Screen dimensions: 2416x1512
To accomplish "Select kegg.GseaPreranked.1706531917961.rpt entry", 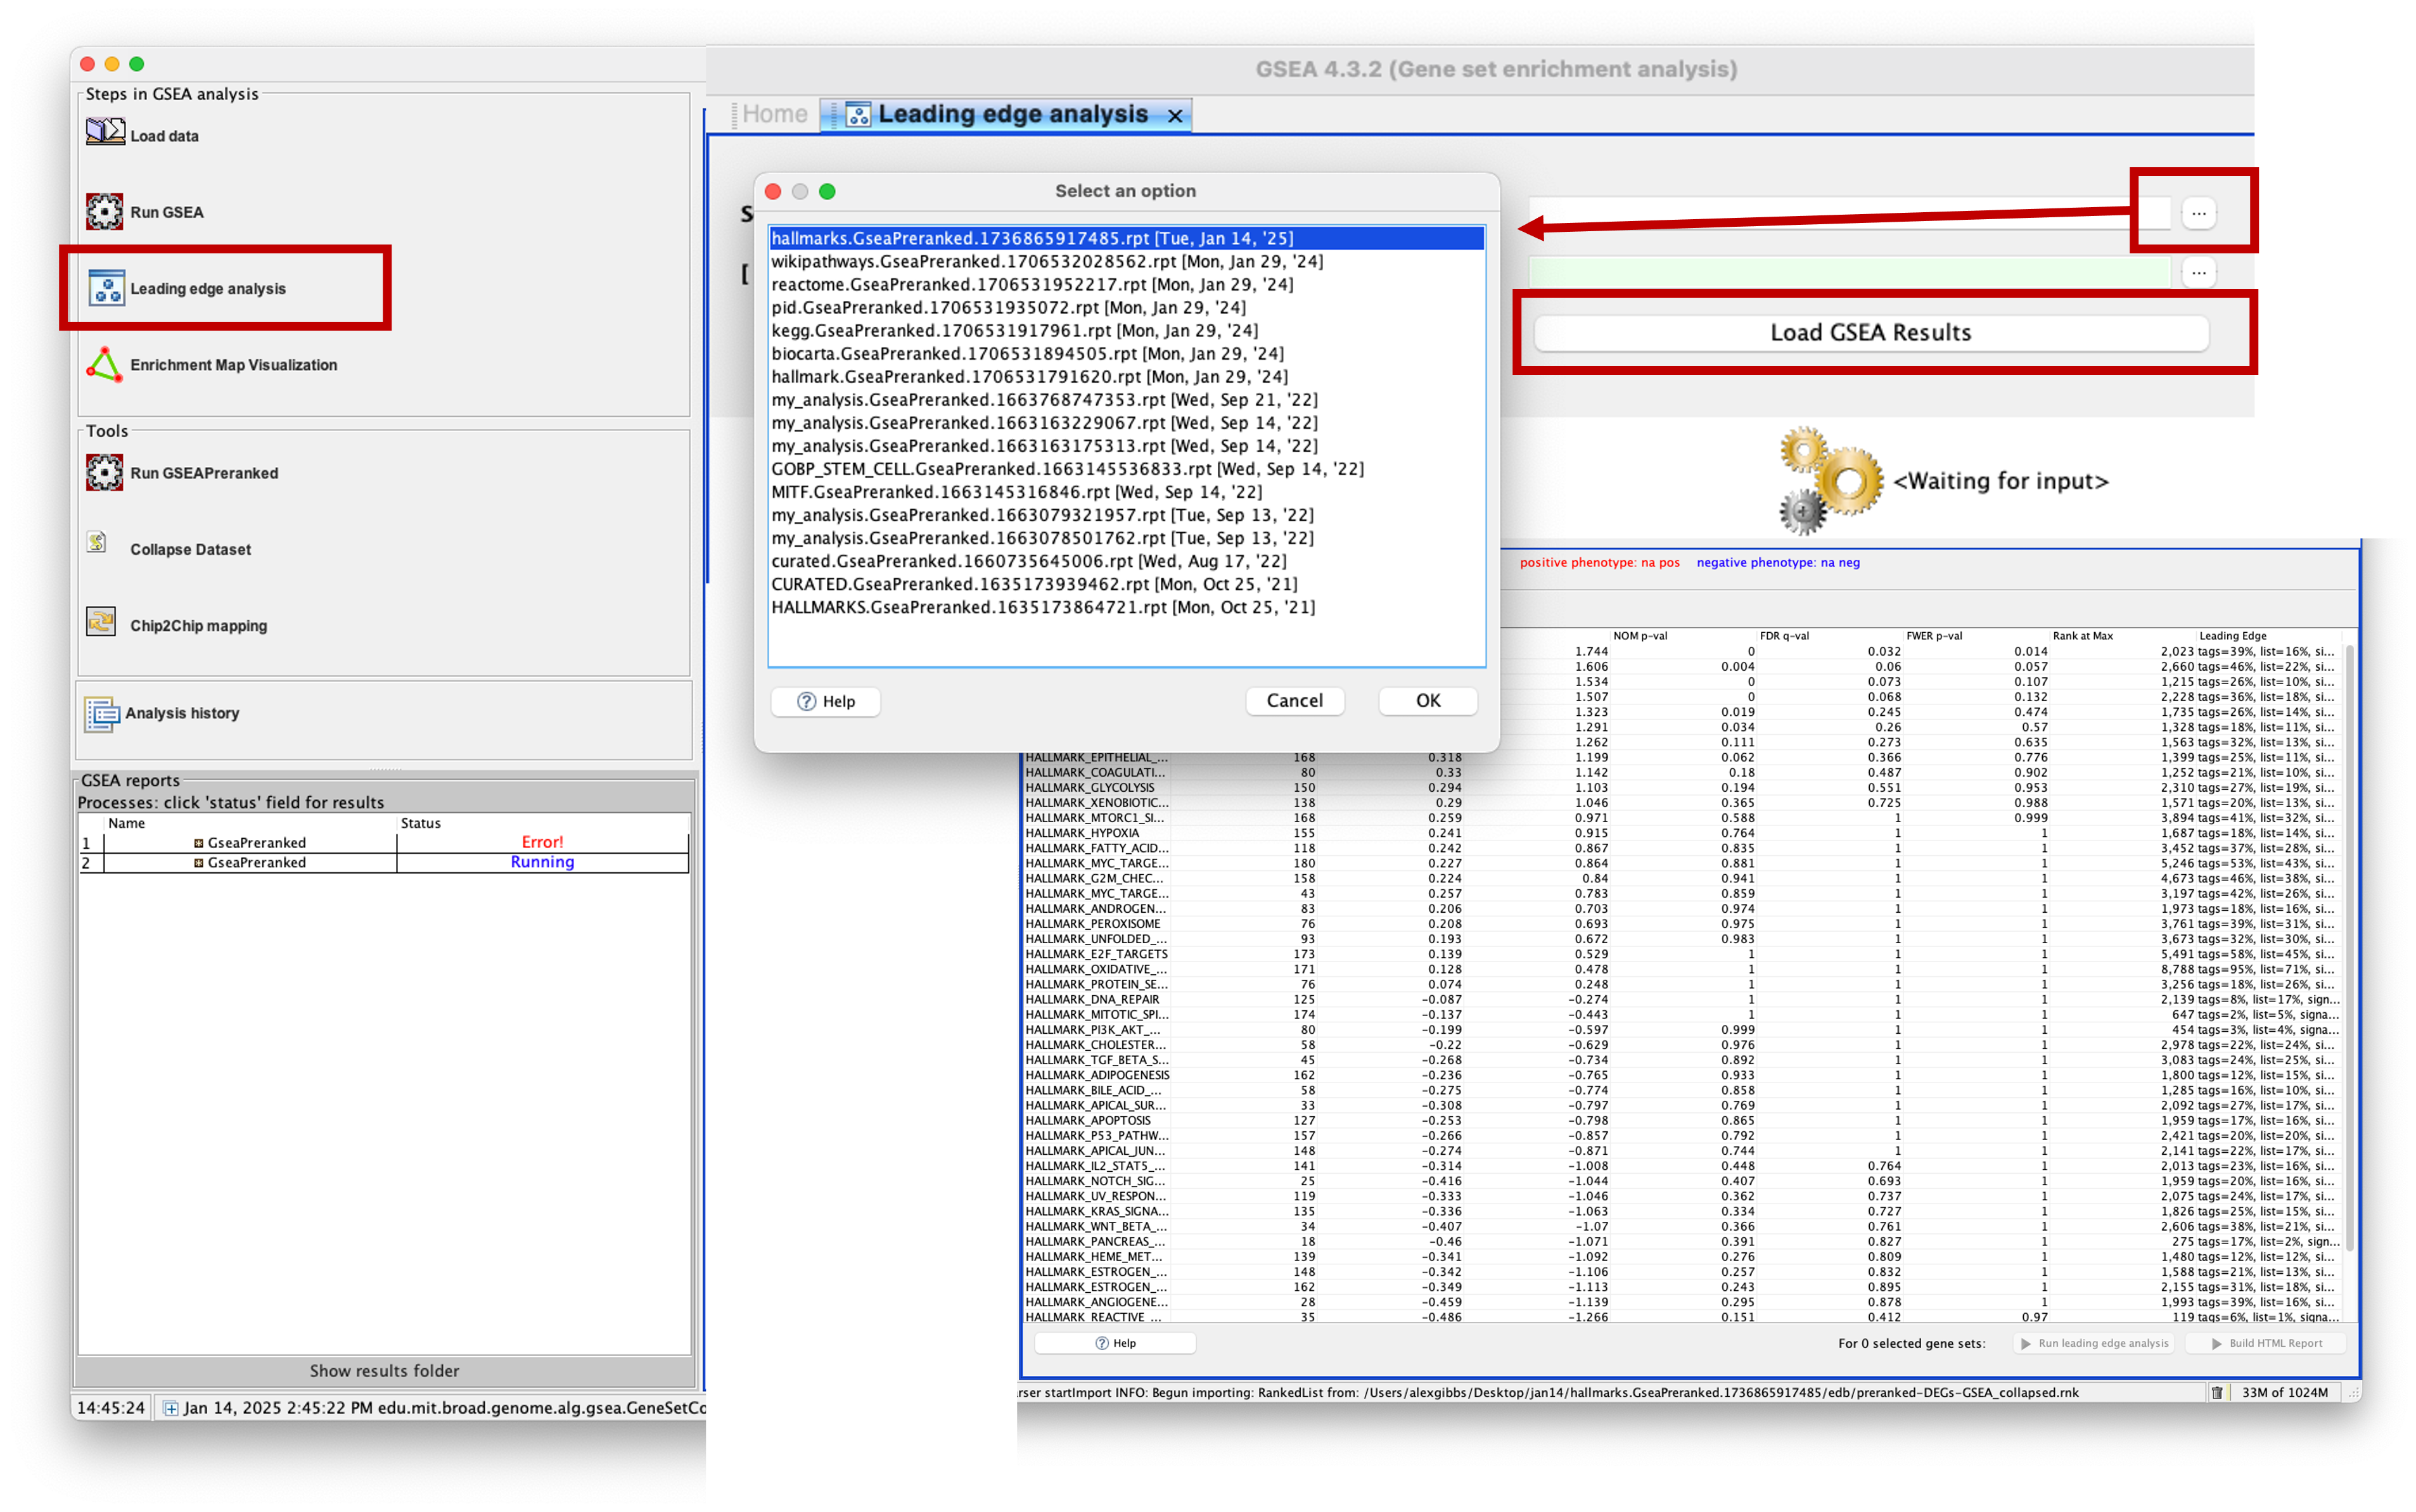I will click(x=1126, y=330).
